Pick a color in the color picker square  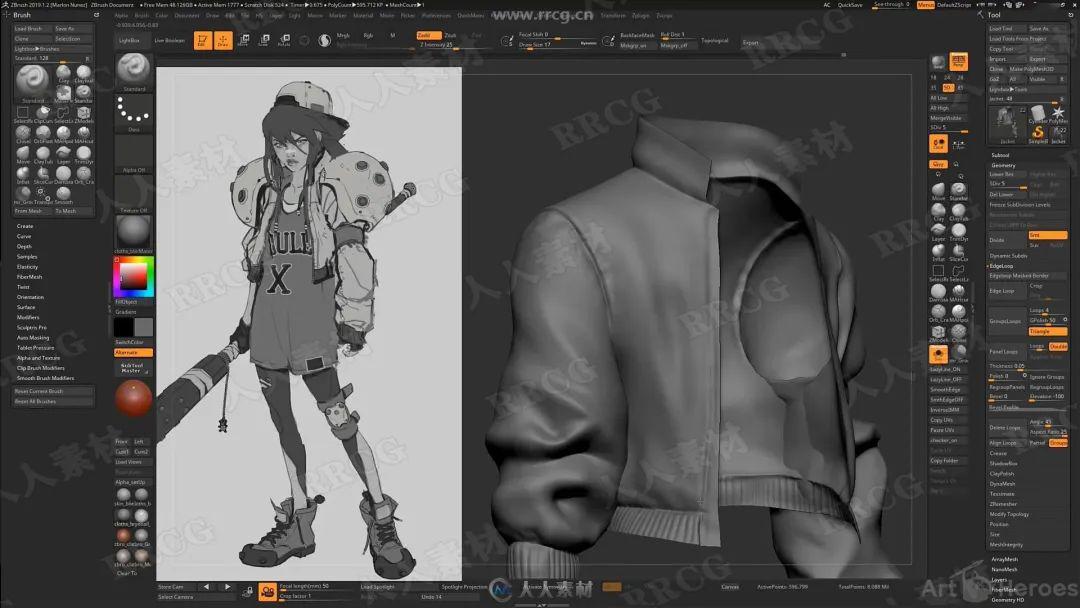click(x=134, y=277)
